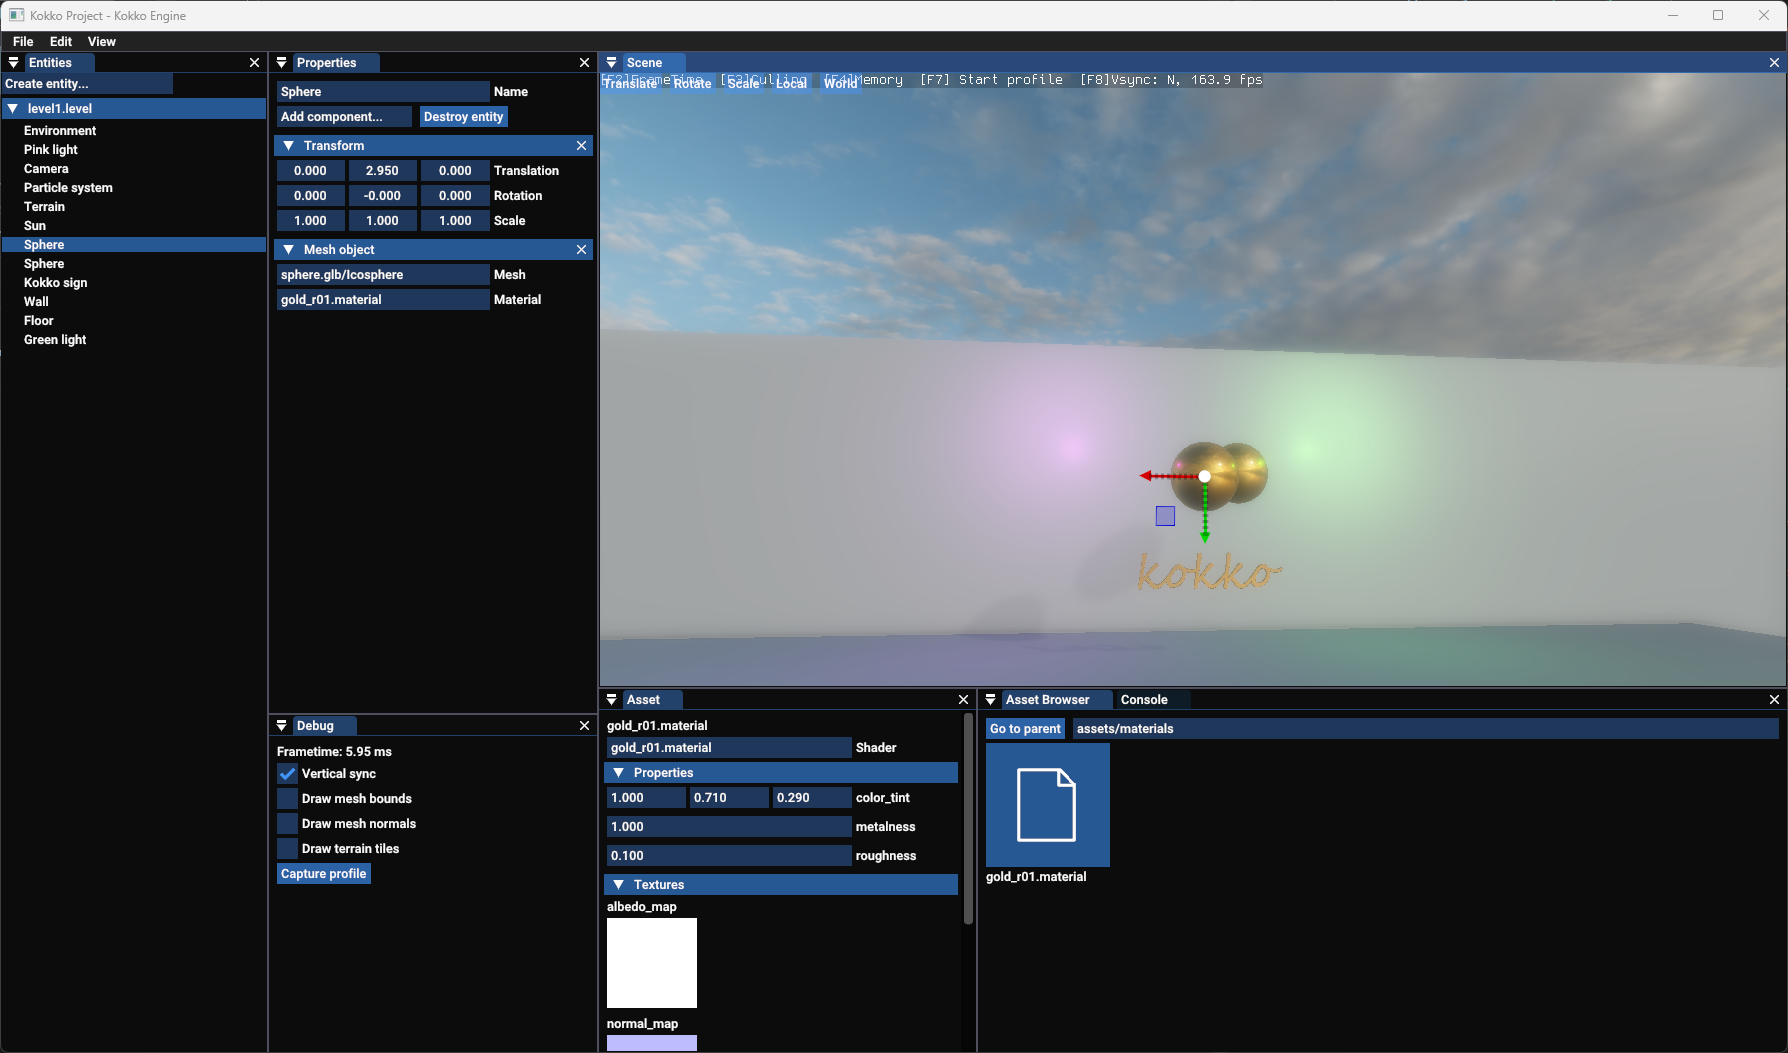Open the Asset Browser panel options menu
Viewport: 1788px width, 1053px height.
tap(991, 699)
